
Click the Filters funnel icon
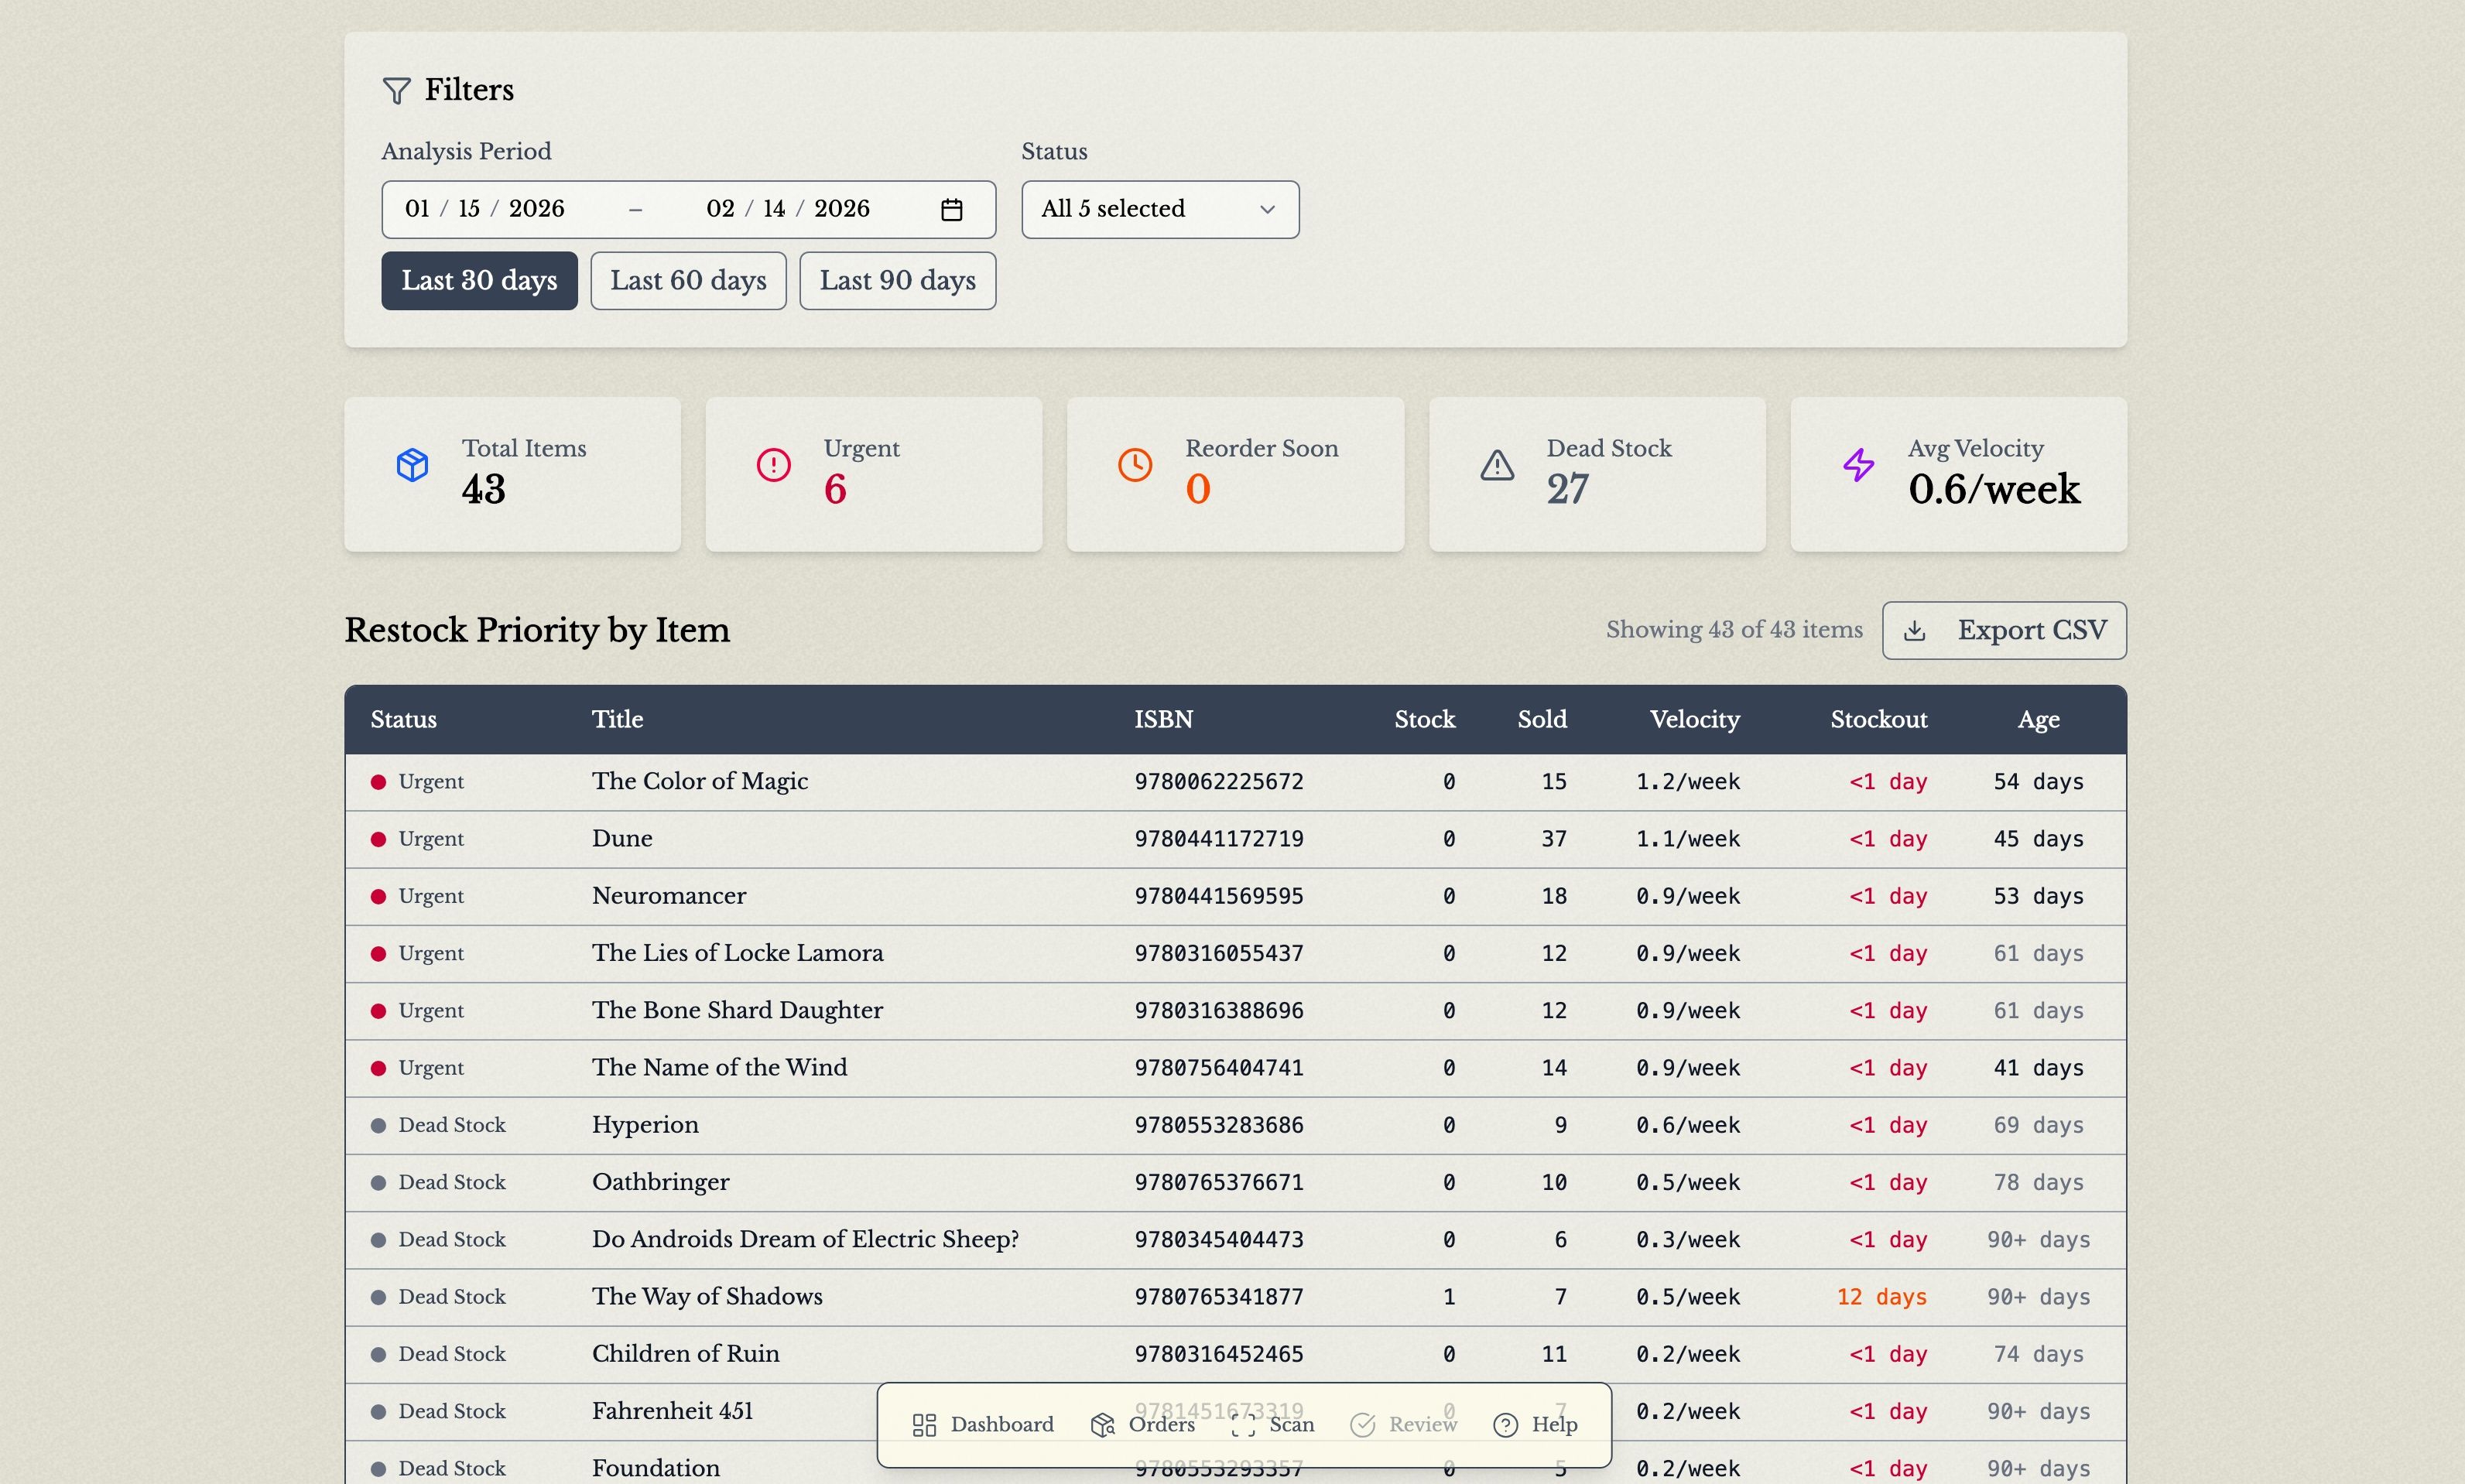(x=396, y=91)
